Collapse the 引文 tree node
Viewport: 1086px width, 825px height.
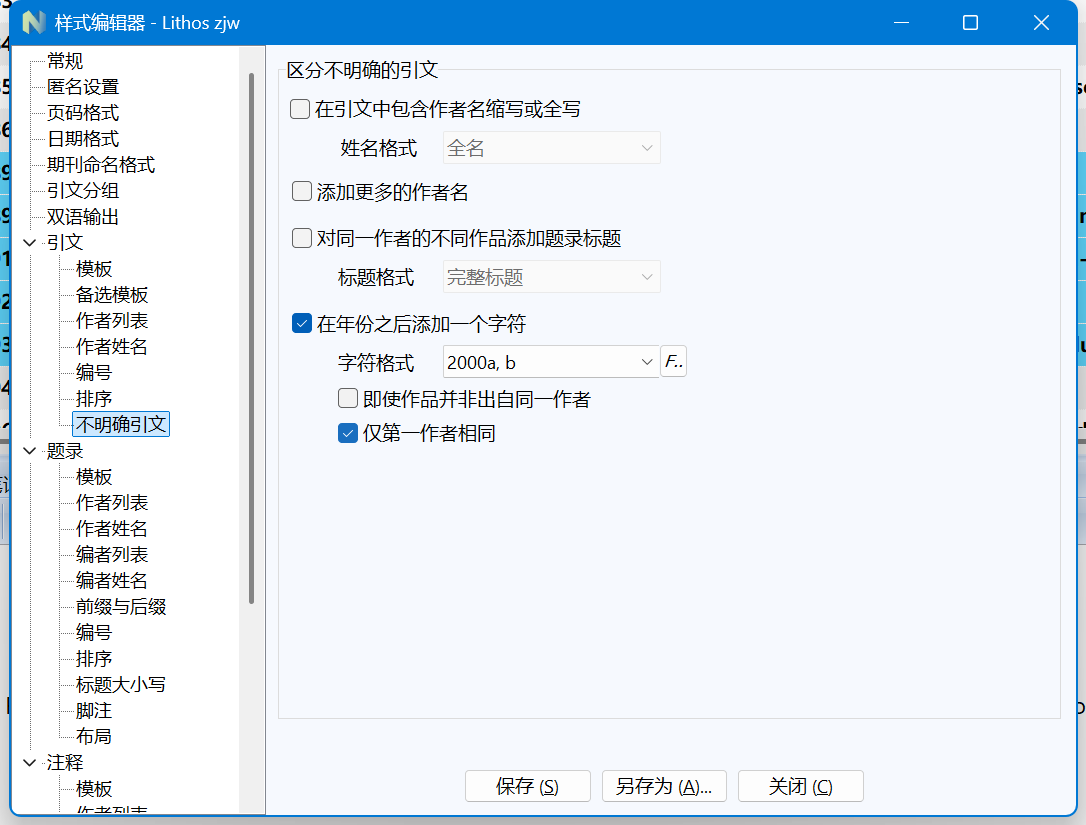tap(30, 243)
